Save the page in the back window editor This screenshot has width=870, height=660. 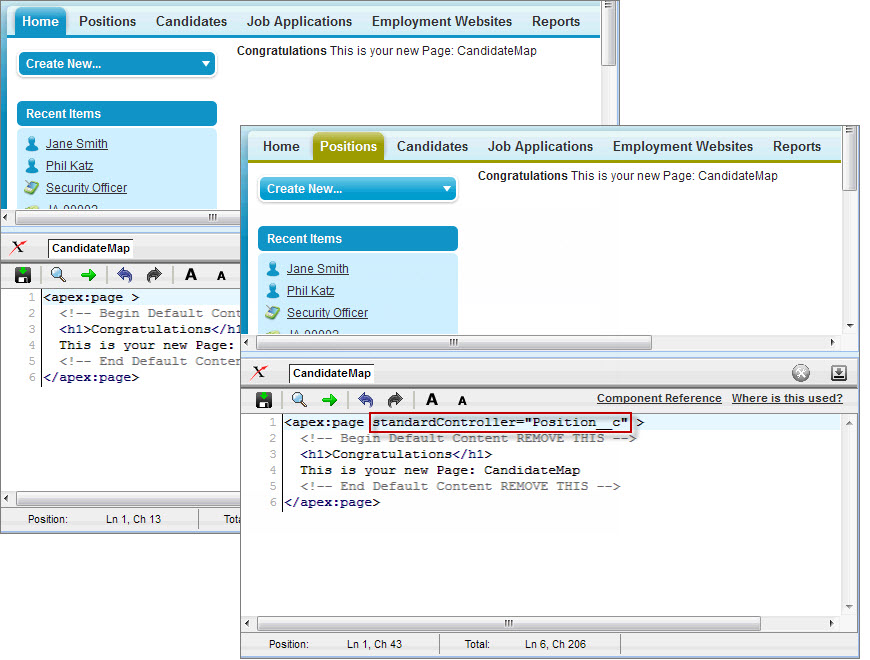(23, 275)
